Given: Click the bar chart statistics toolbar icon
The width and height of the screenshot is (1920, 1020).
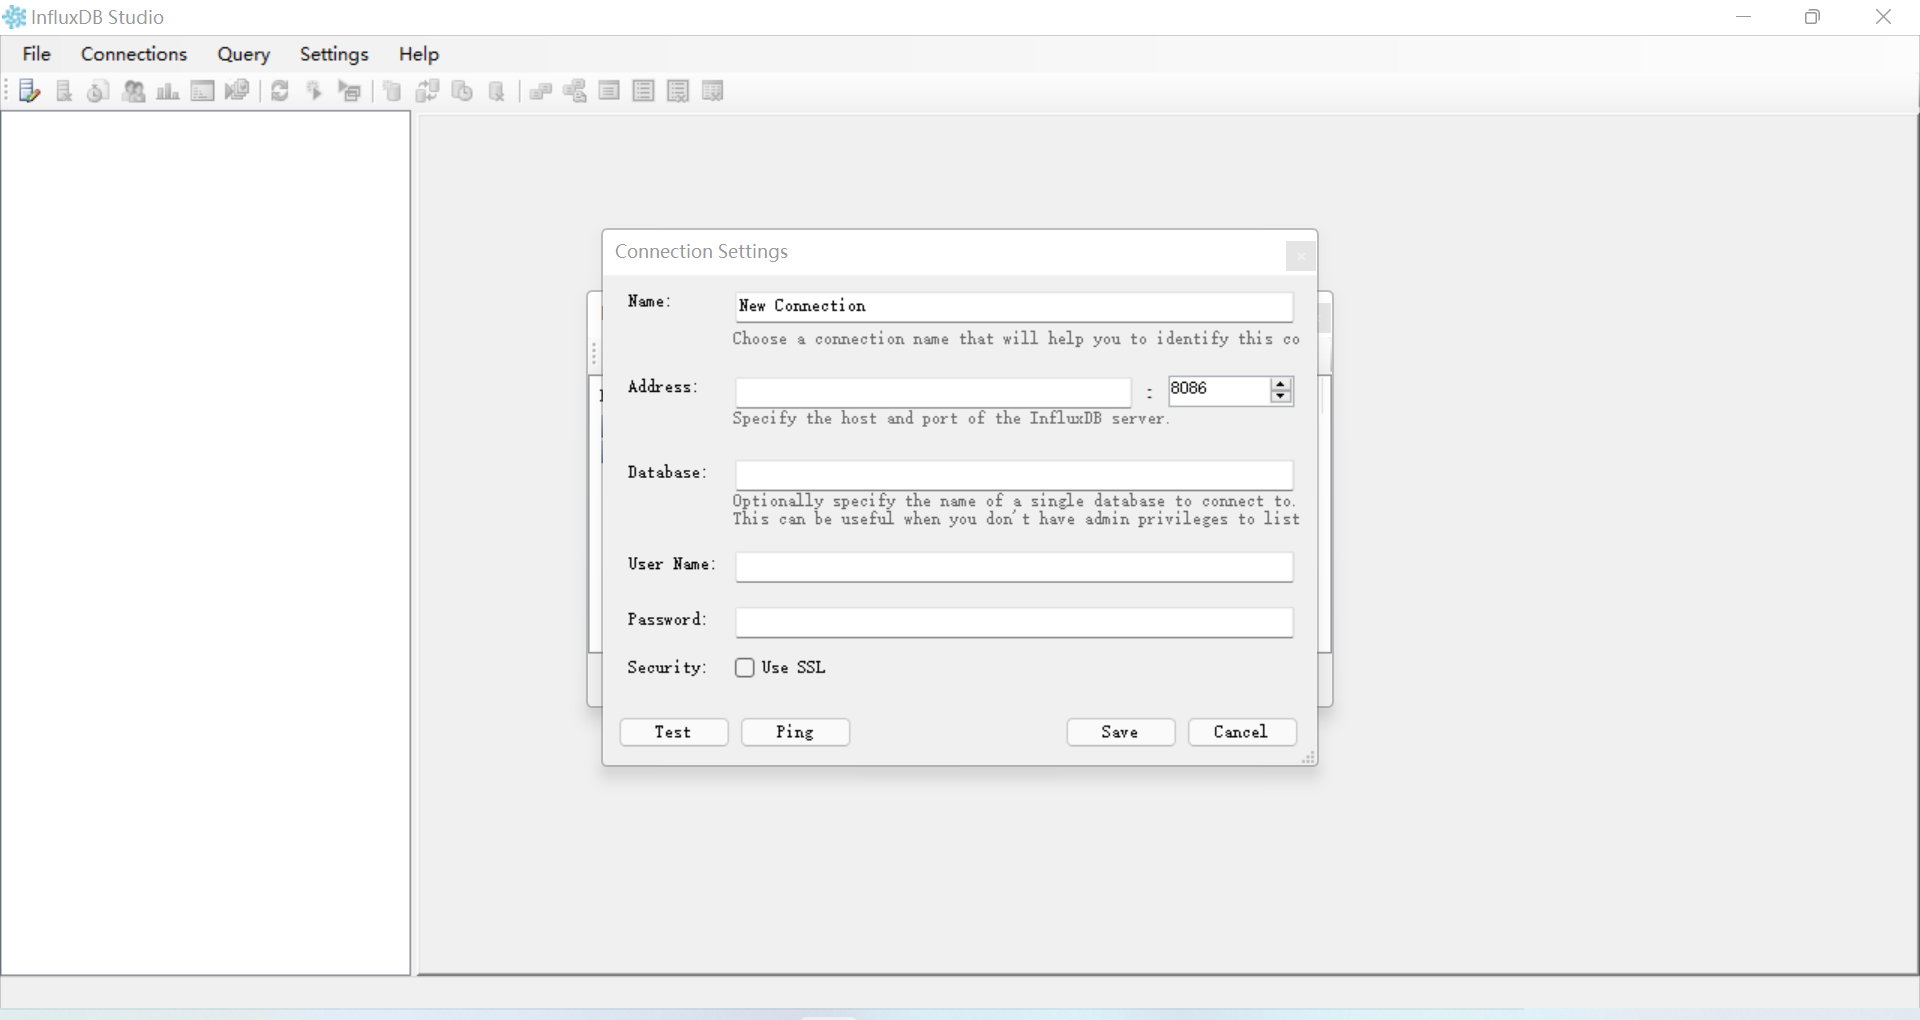Looking at the screenshot, I should [x=168, y=91].
